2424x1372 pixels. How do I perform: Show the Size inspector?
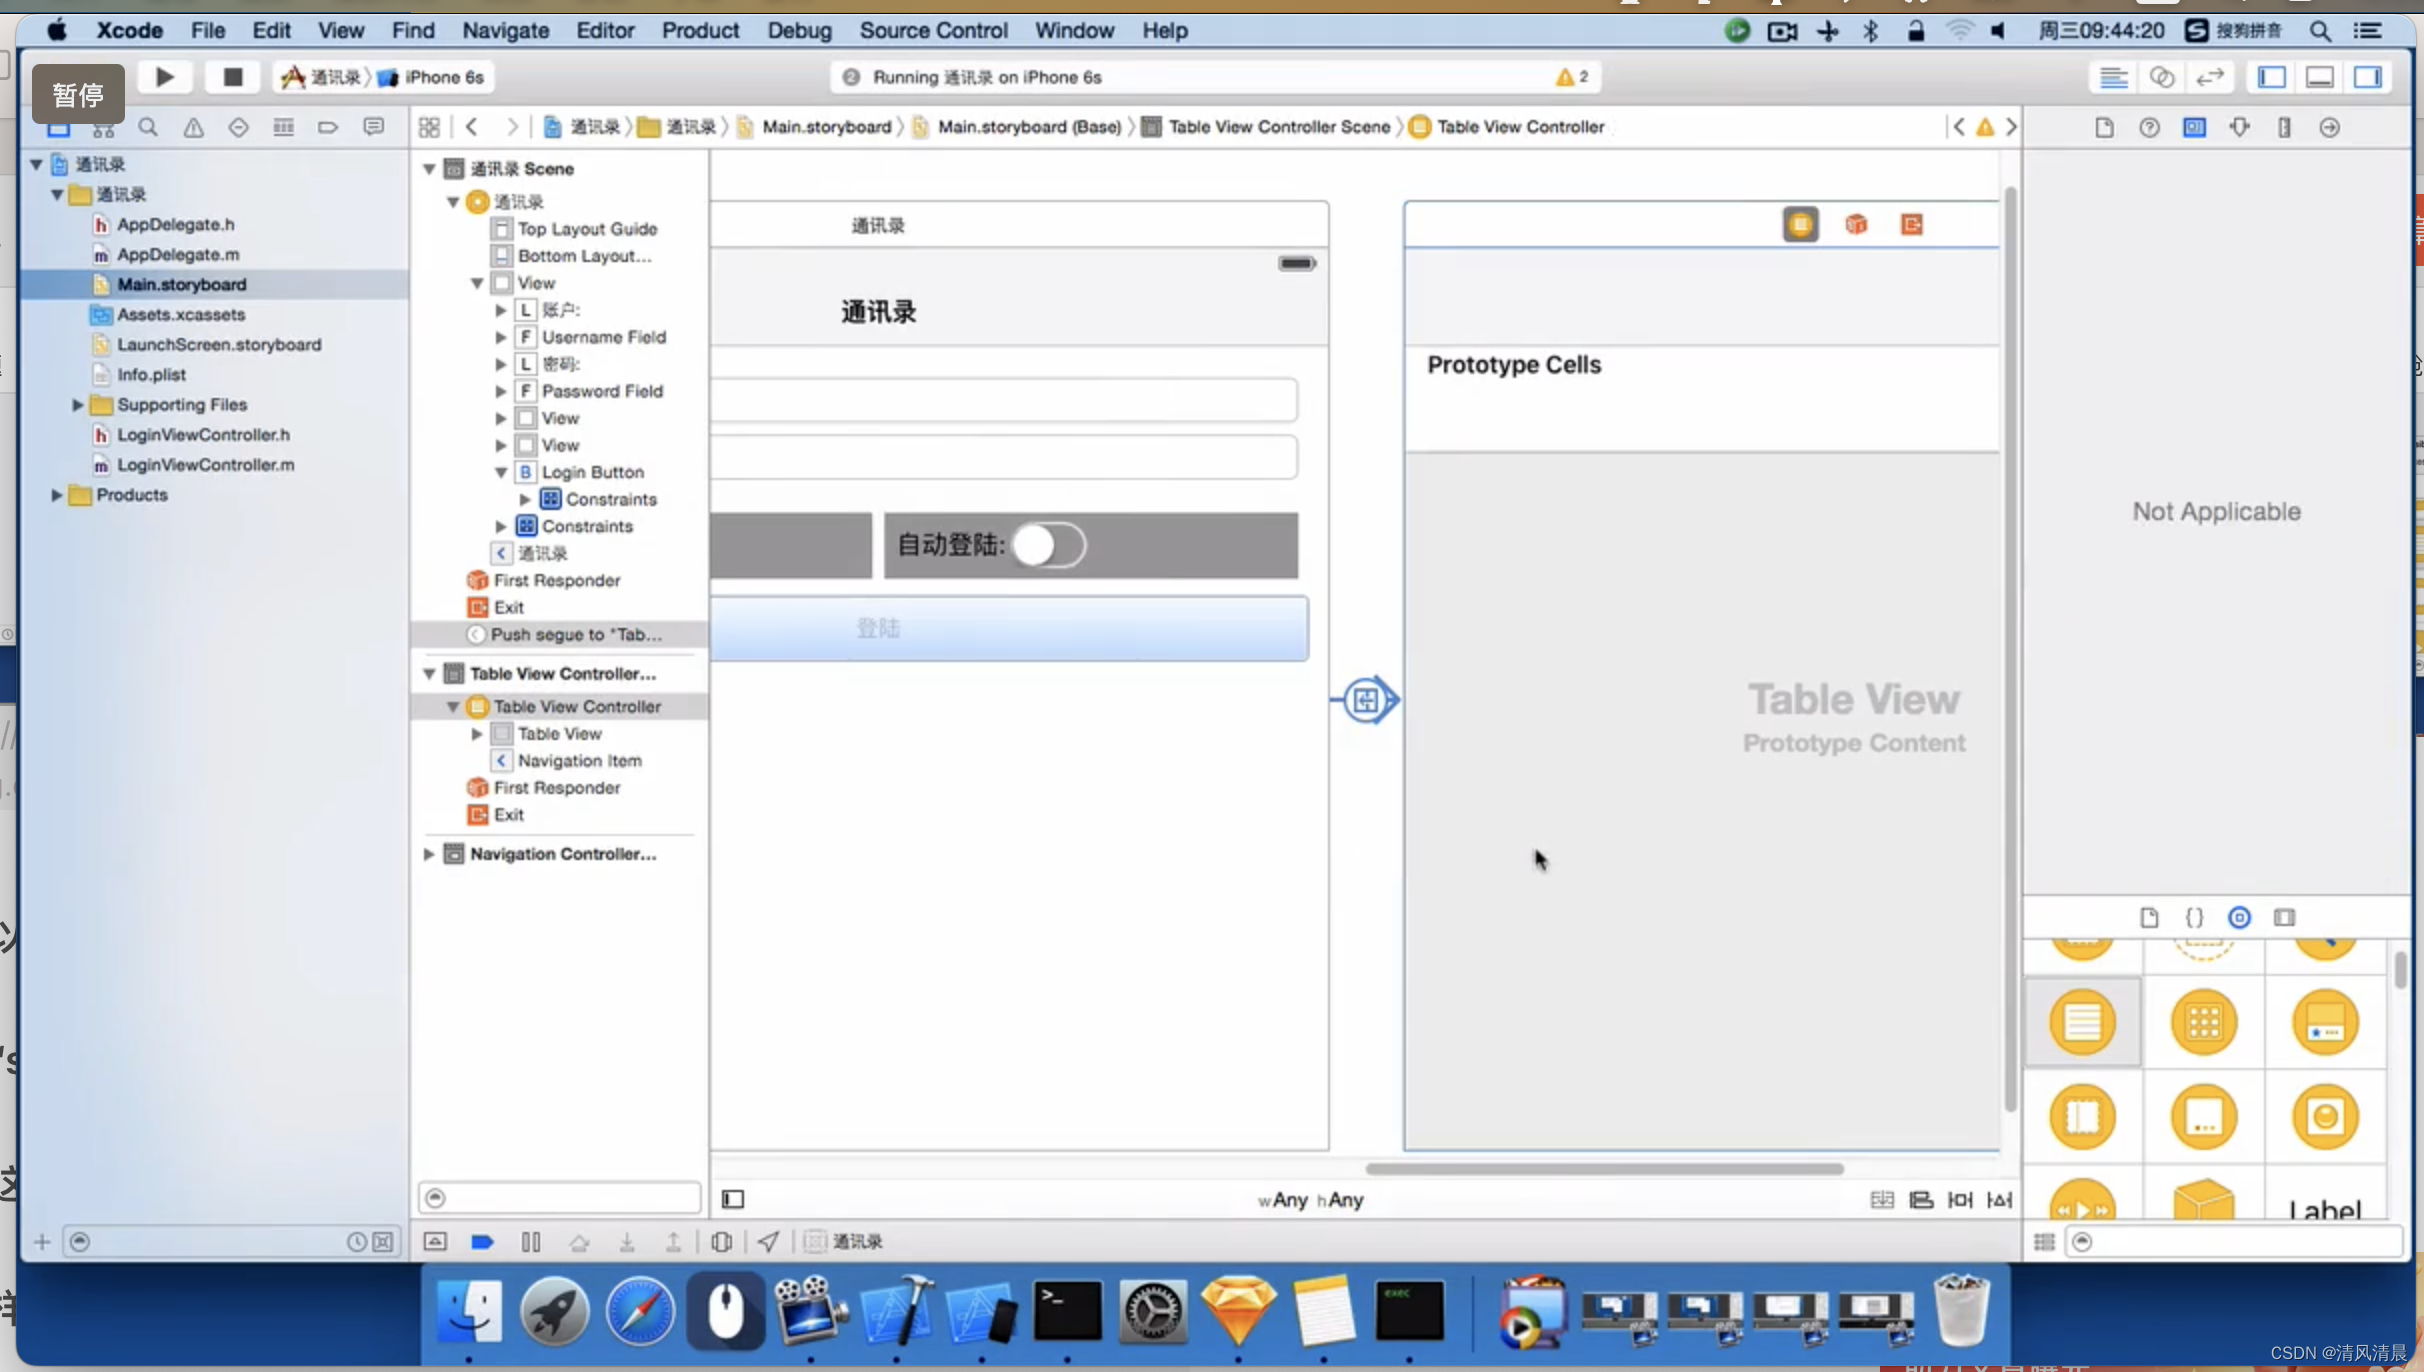tap(2284, 127)
